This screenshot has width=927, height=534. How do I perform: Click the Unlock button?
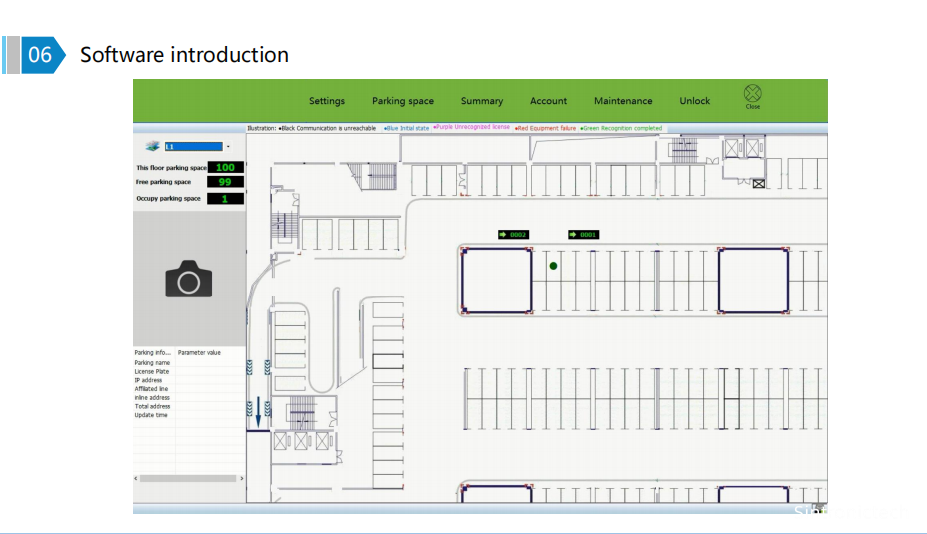pyautogui.click(x=695, y=101)
